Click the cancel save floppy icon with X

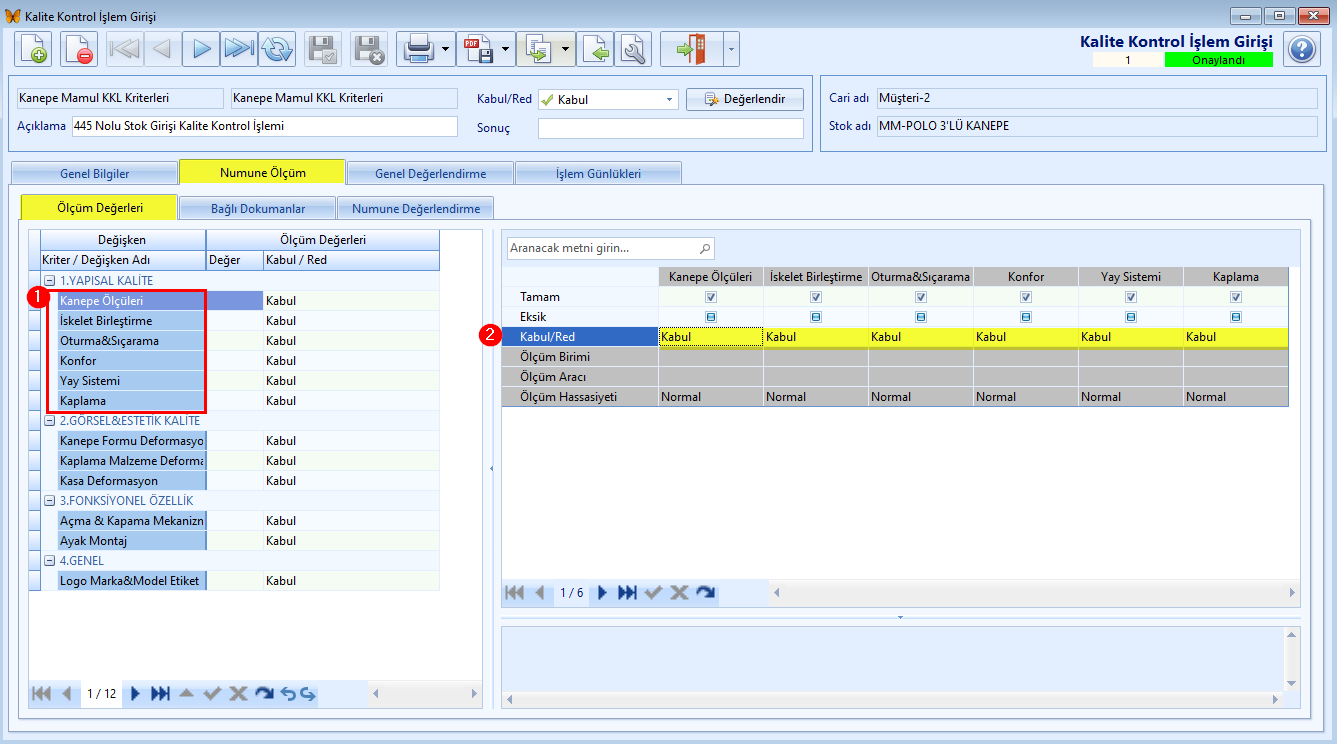[369, 48]
